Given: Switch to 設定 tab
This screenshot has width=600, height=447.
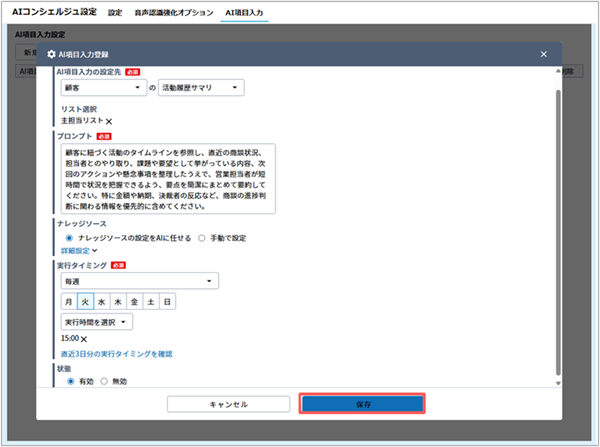Looking at the screenshot, I should pos(115,13).
